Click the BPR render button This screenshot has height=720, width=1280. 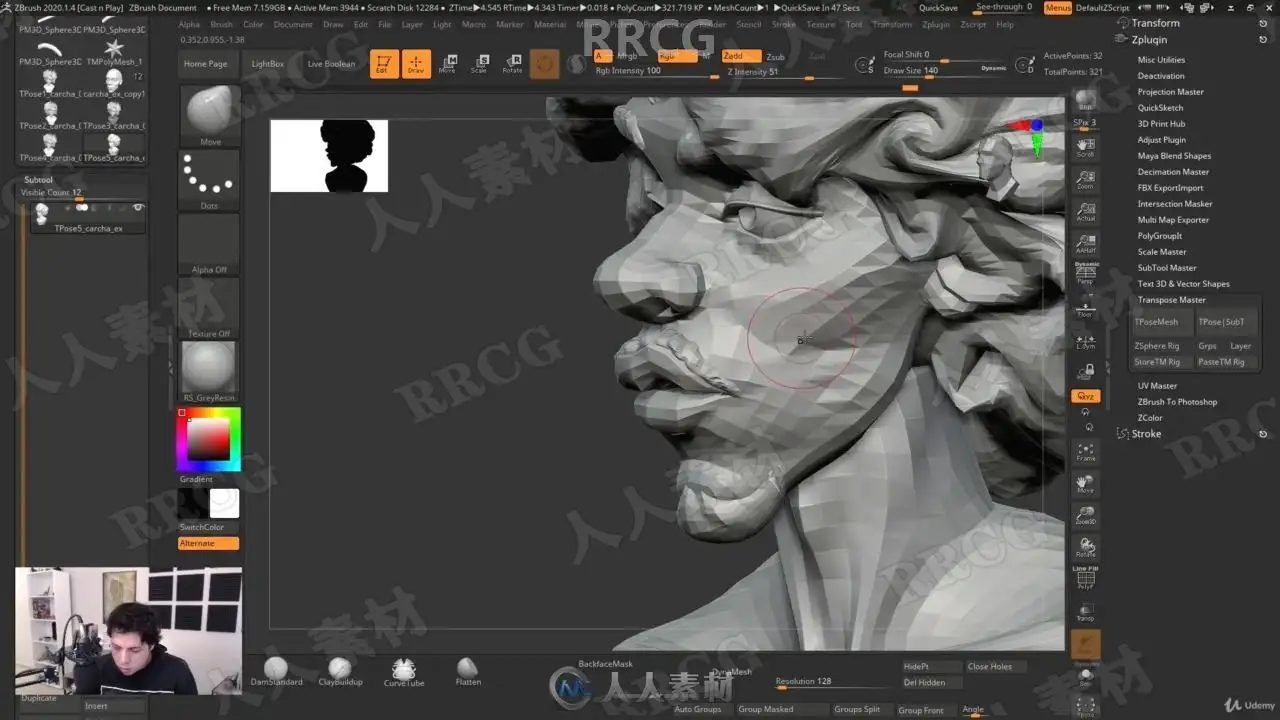(x=1085, y=100)
